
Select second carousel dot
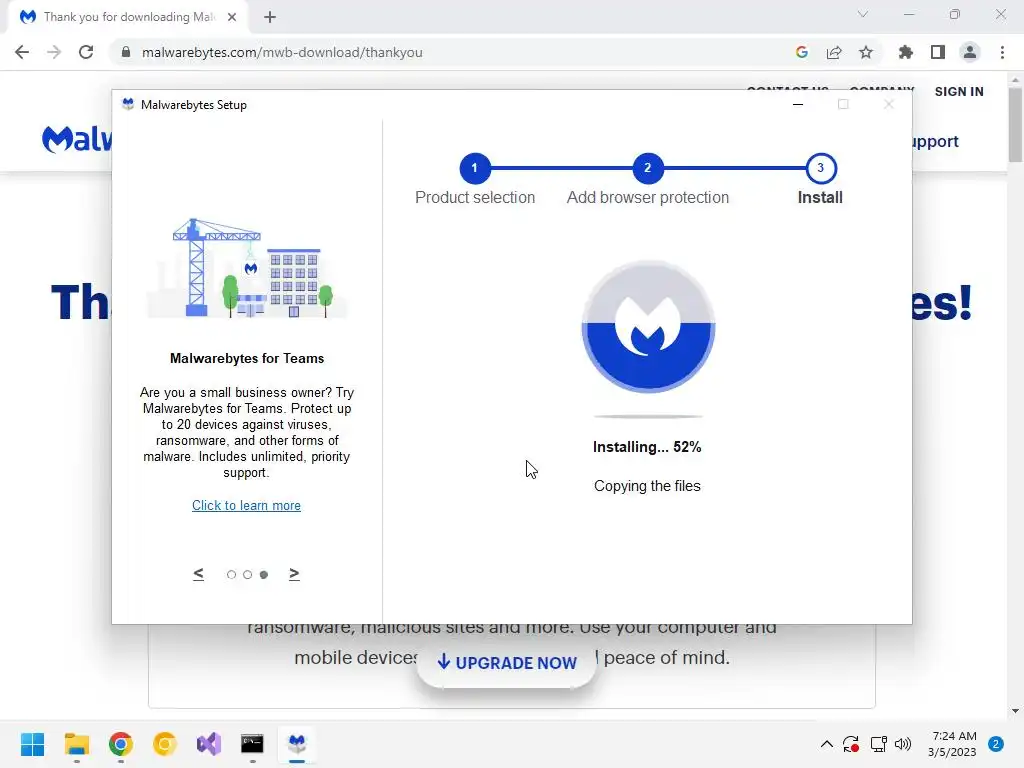(248, 575)
